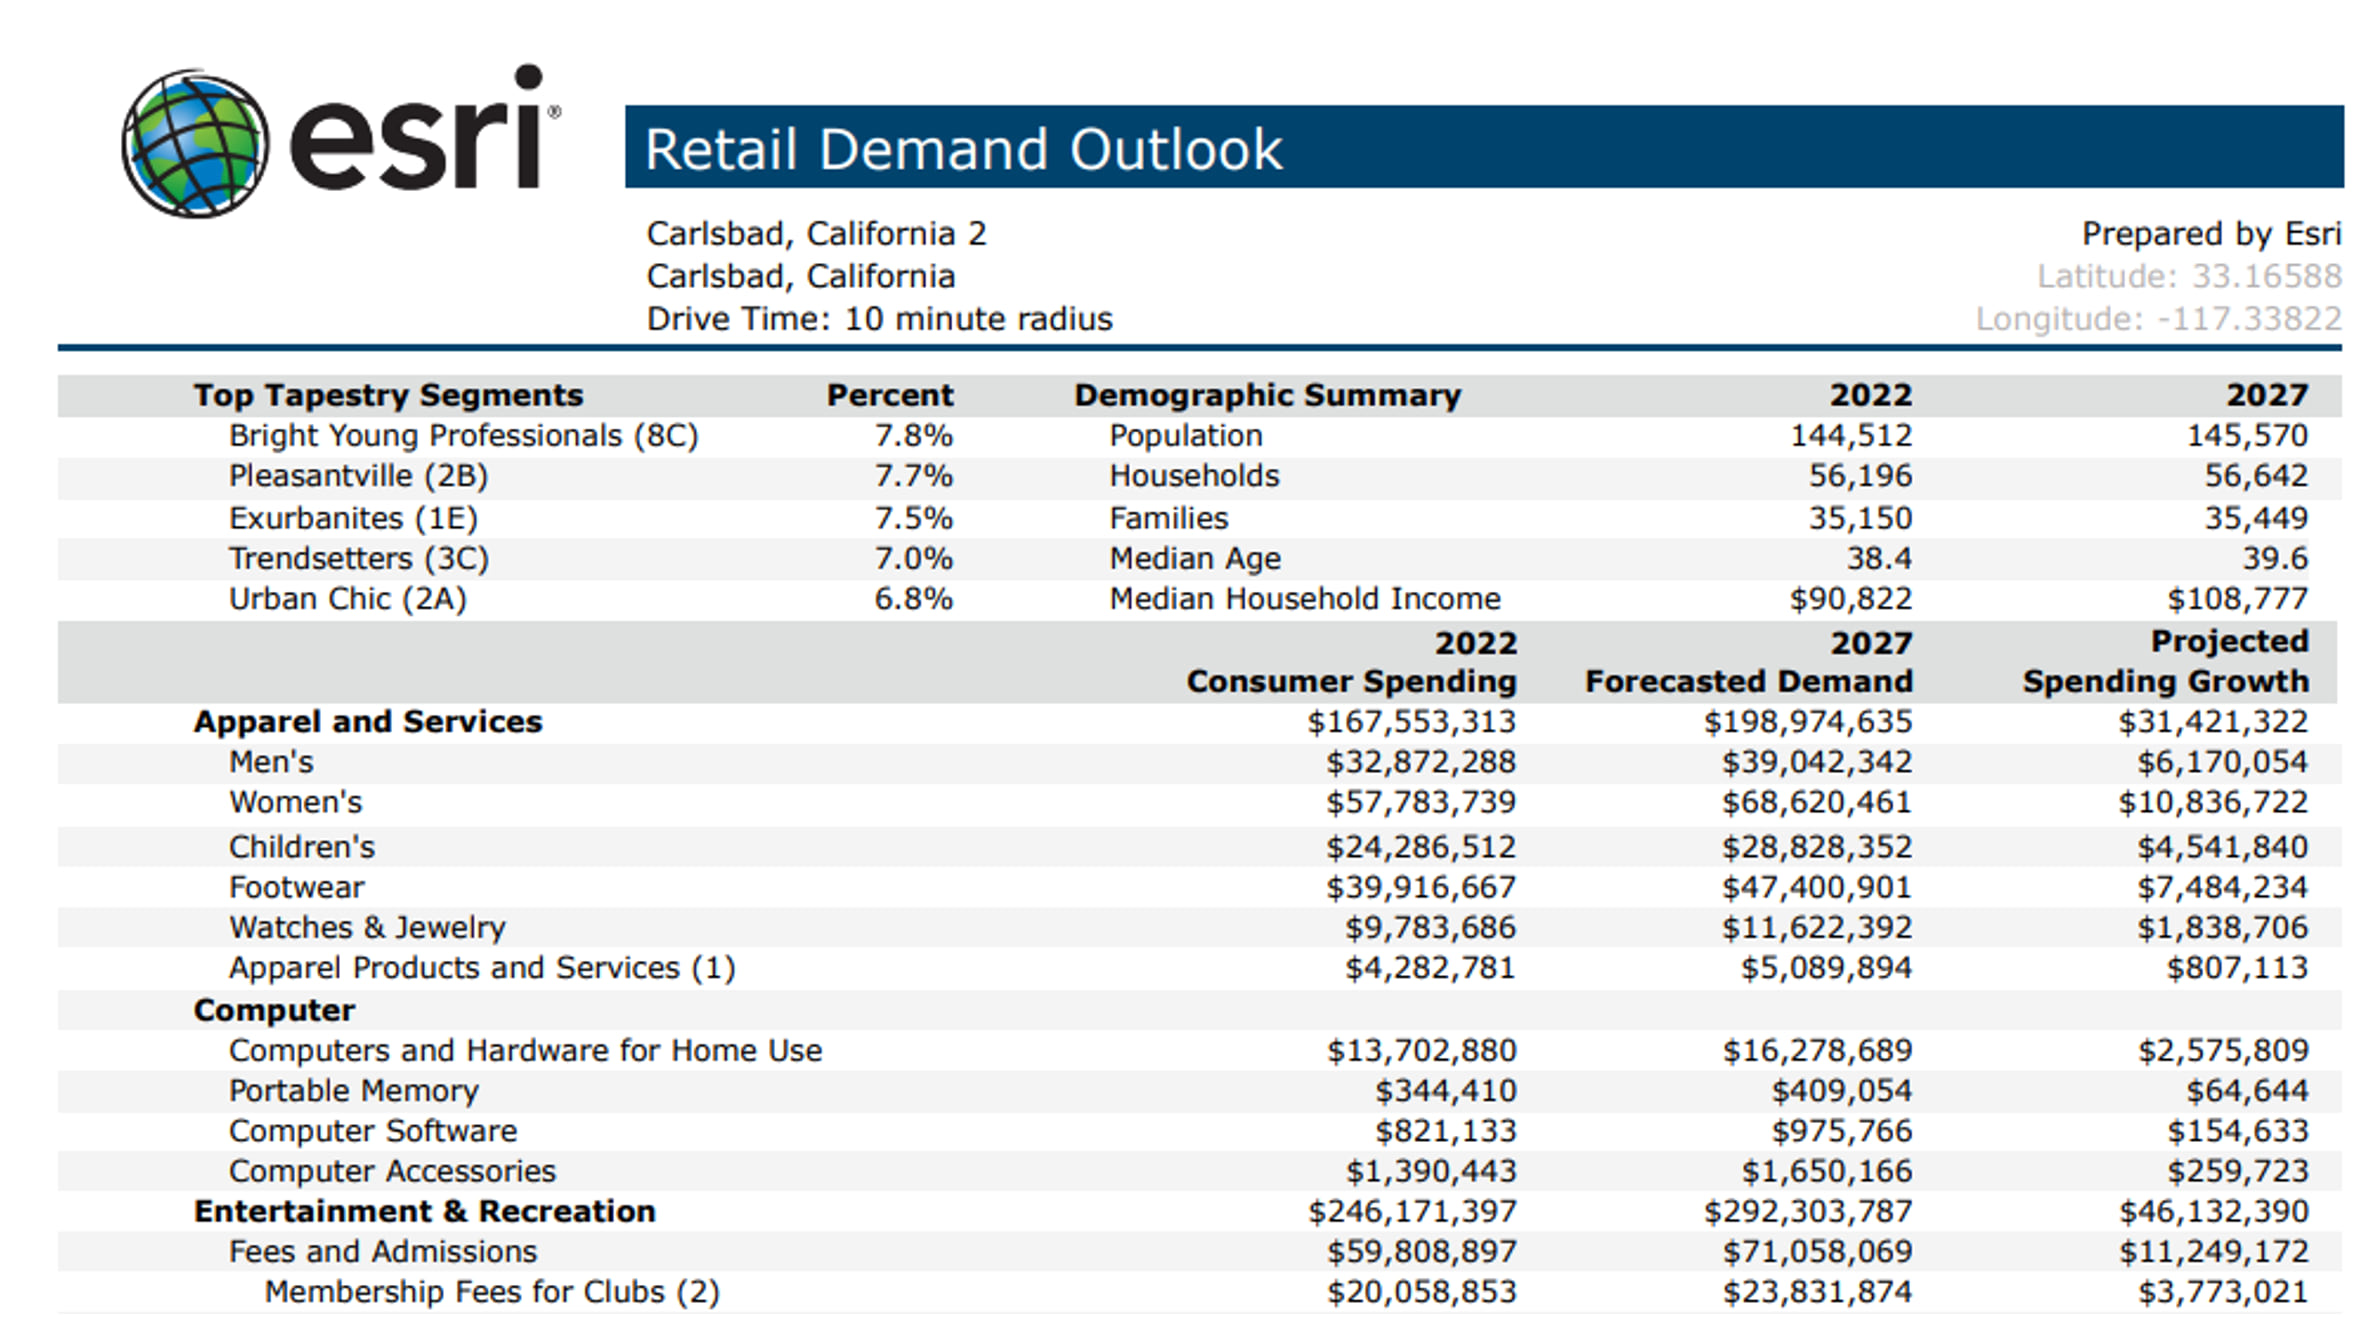Click the Apparel and Services category heading
The width and height of the screenshot is (2362, 1330).
367,722
